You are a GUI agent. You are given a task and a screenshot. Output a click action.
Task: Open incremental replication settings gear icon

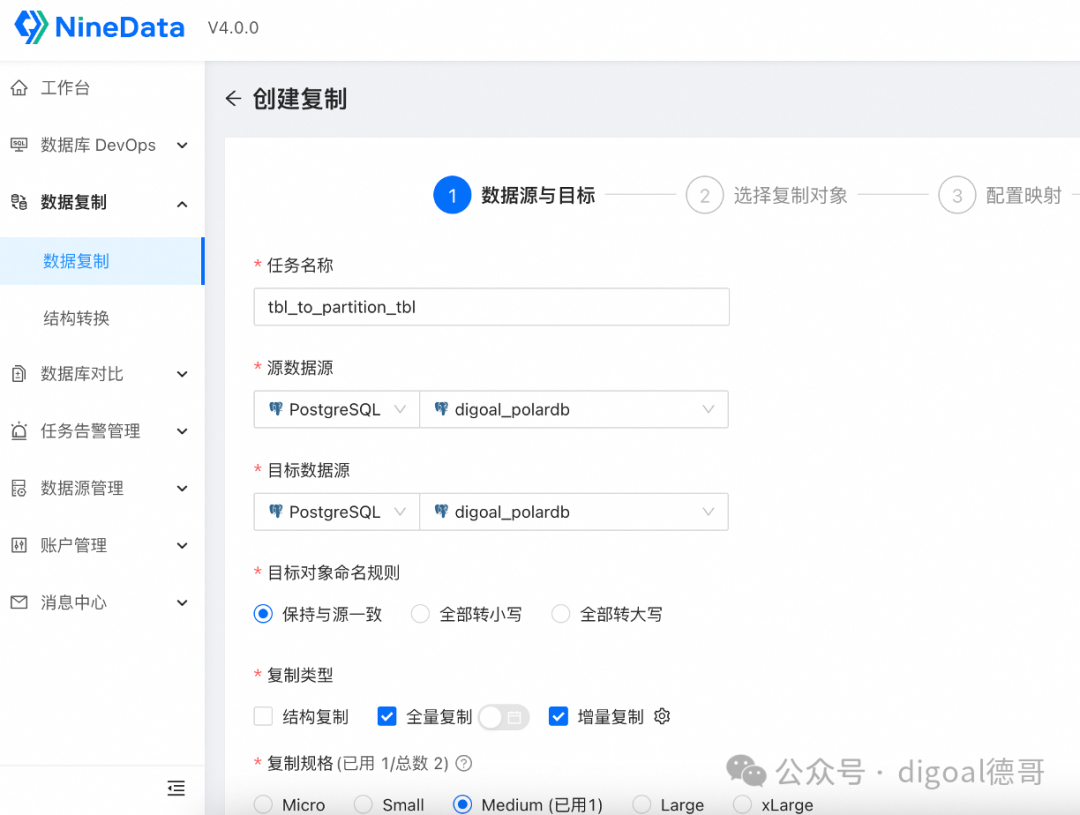pos(662,716)
